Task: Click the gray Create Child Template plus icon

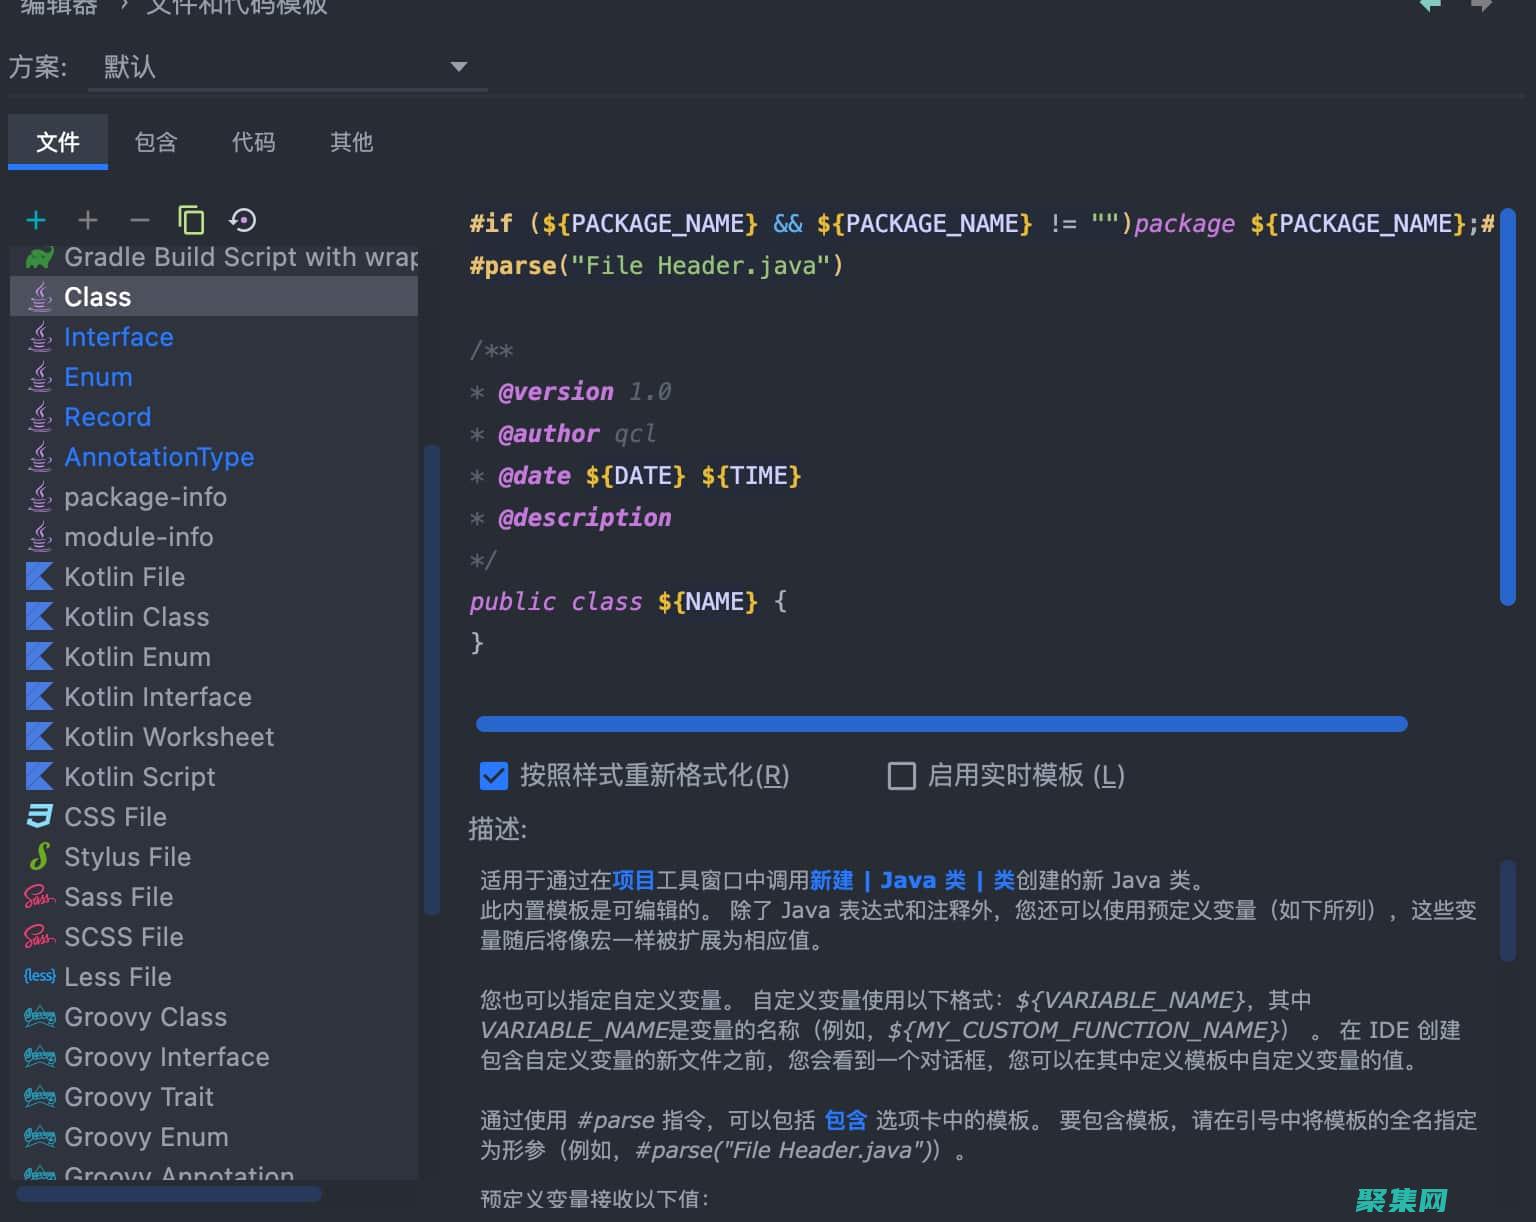Action: pos(88,220)
